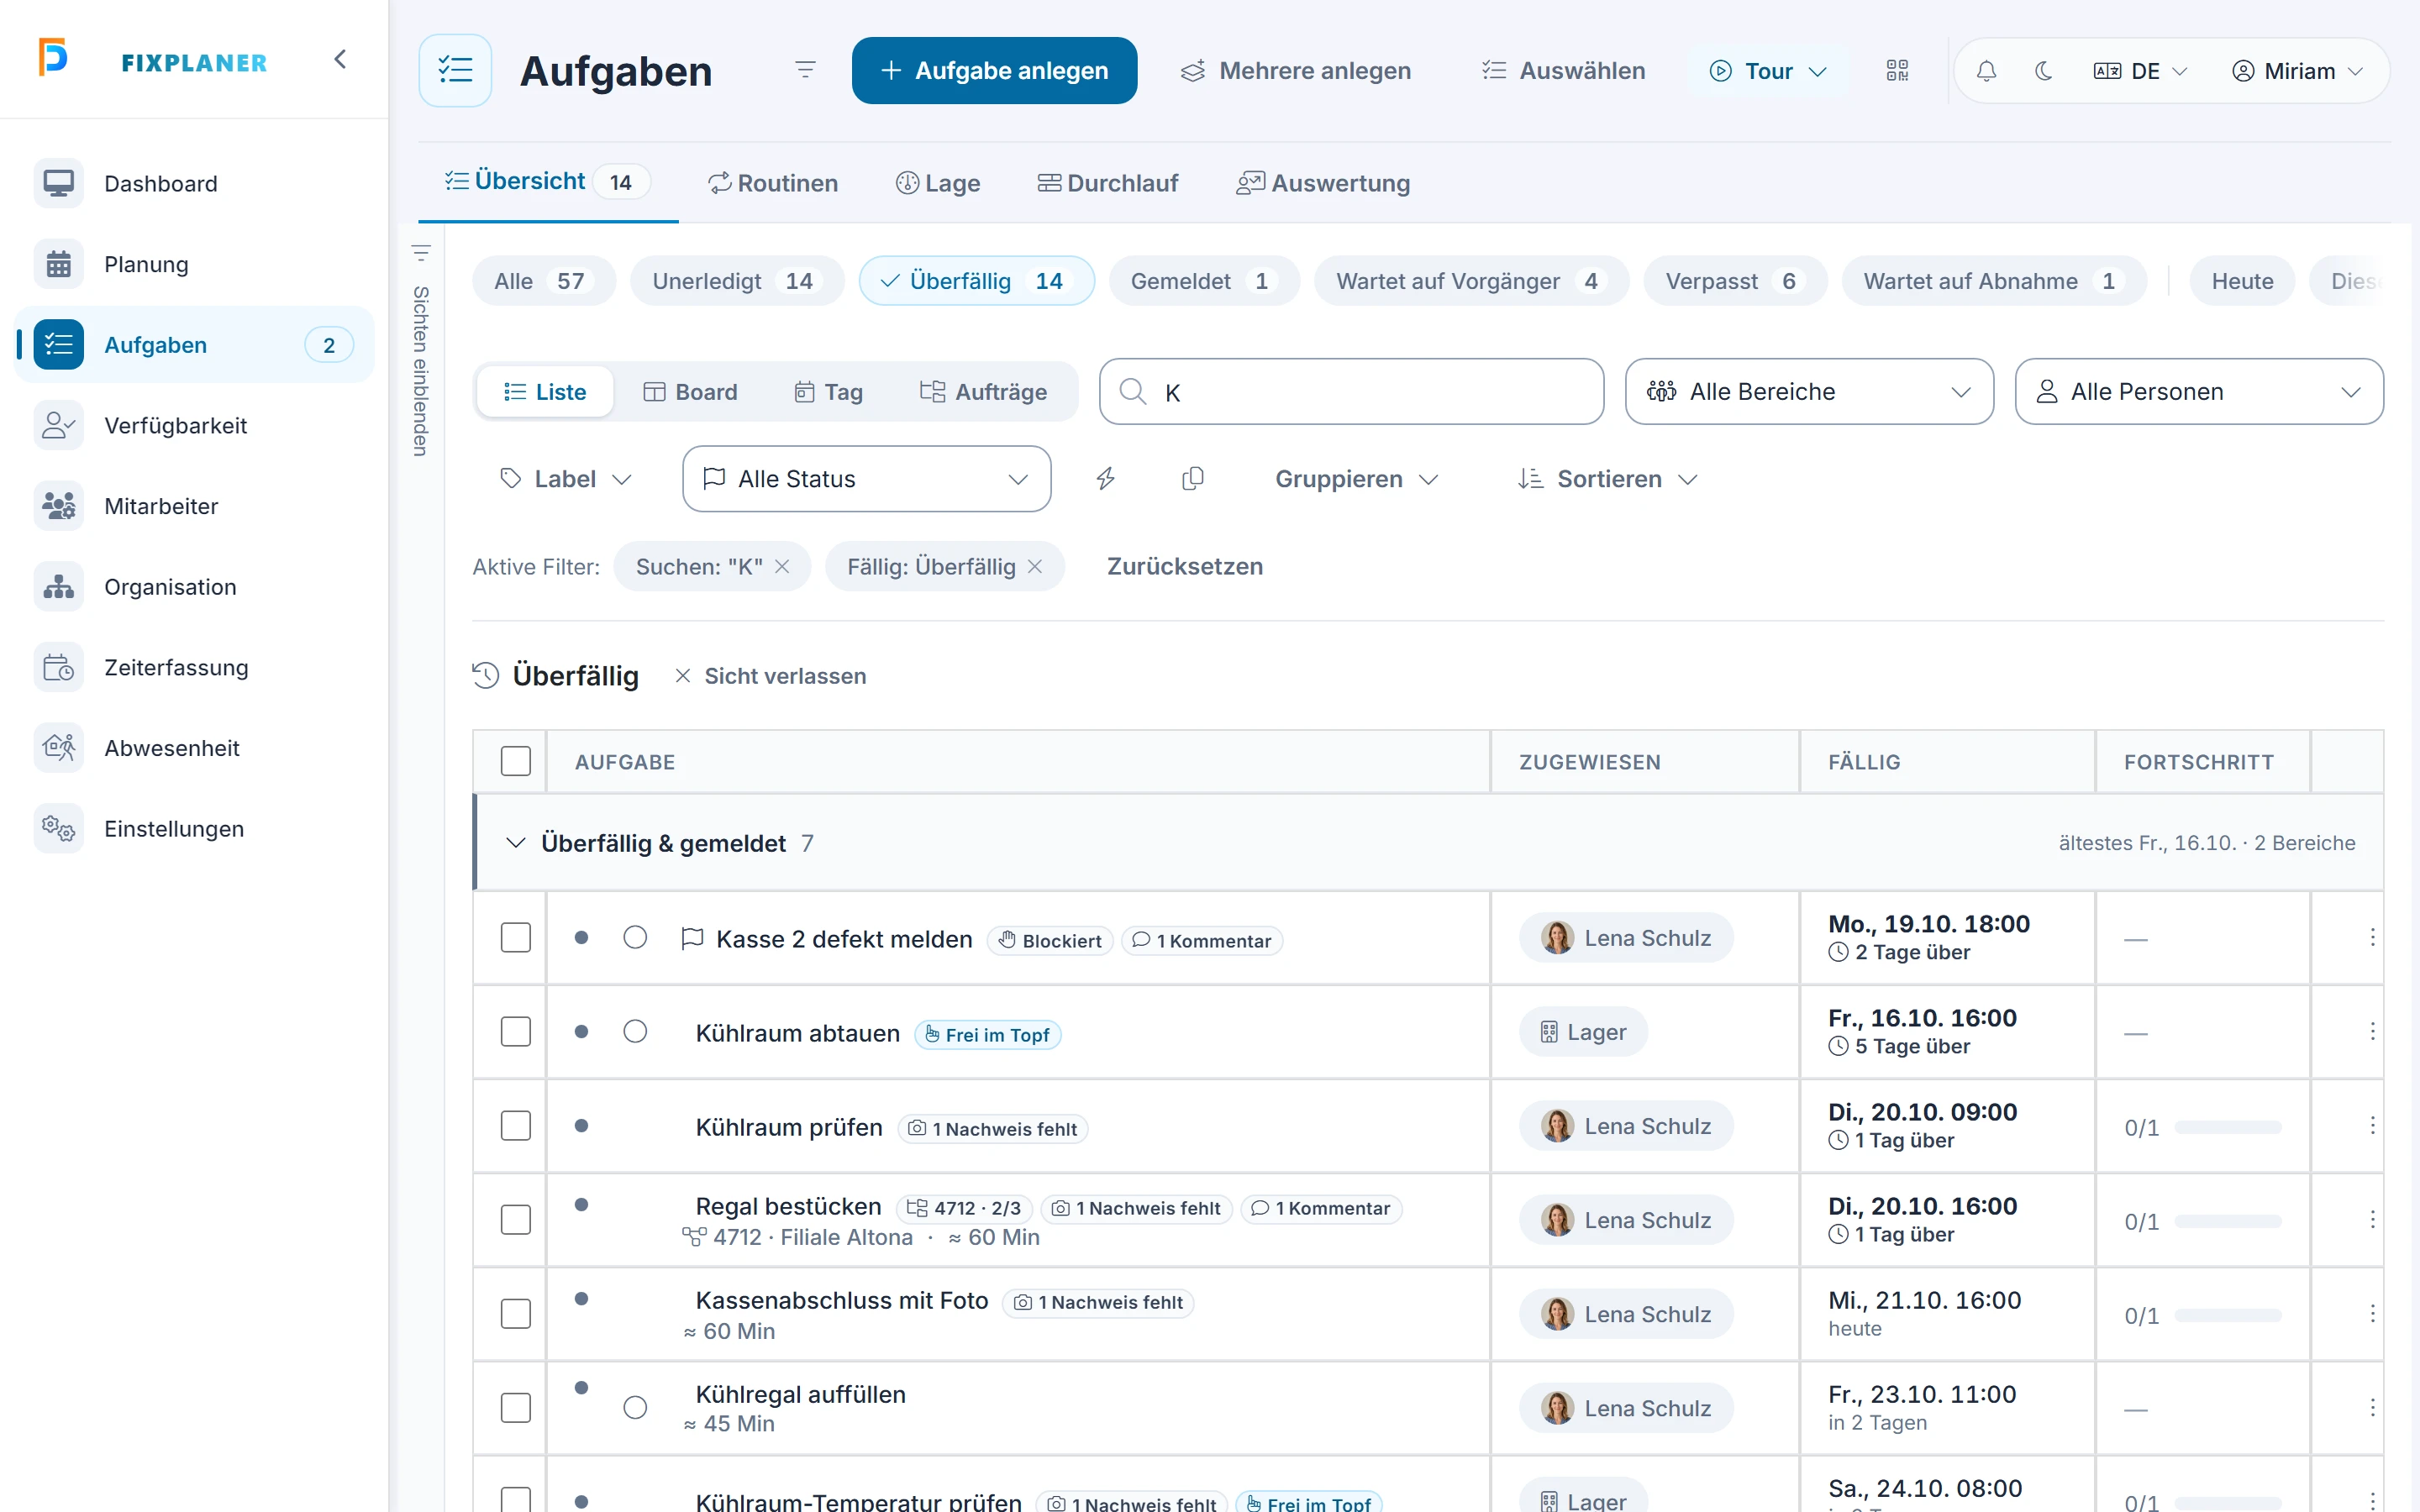The height and width of the screenshot is (1512, 2420).
Task: Remove the Suchen "K" filter chip
Action: 782,567
